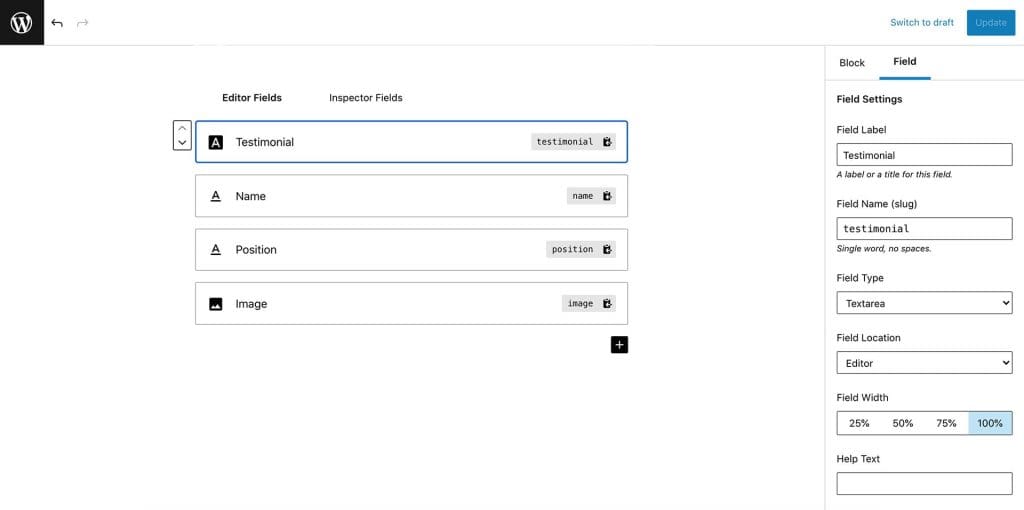Switch to Inspector Fields tab

click(x=366, y=98)
